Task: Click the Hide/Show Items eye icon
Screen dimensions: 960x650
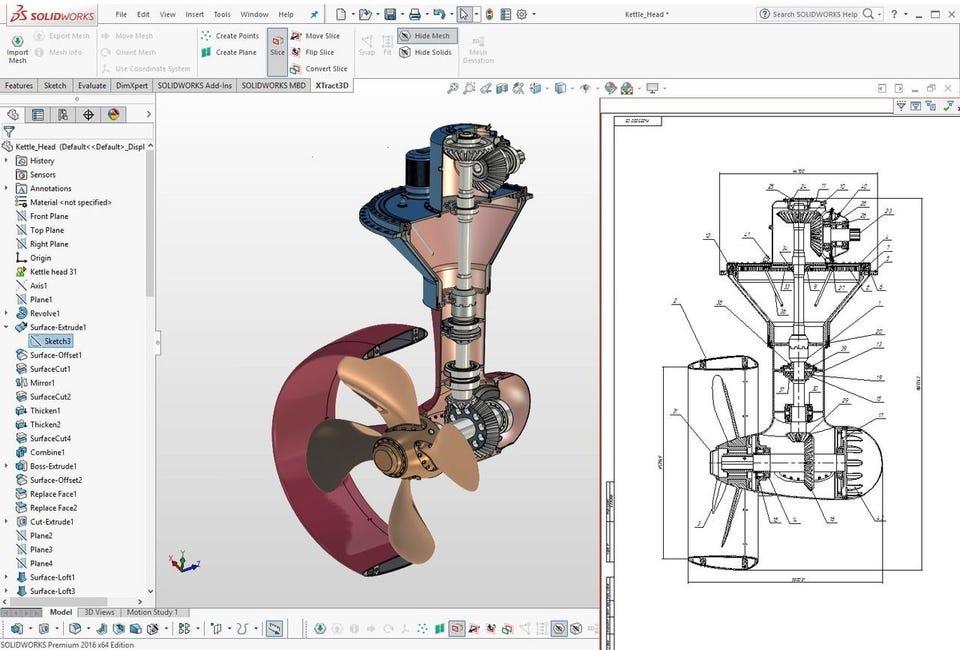Action: pyautogui.click(x=585, y=88)
